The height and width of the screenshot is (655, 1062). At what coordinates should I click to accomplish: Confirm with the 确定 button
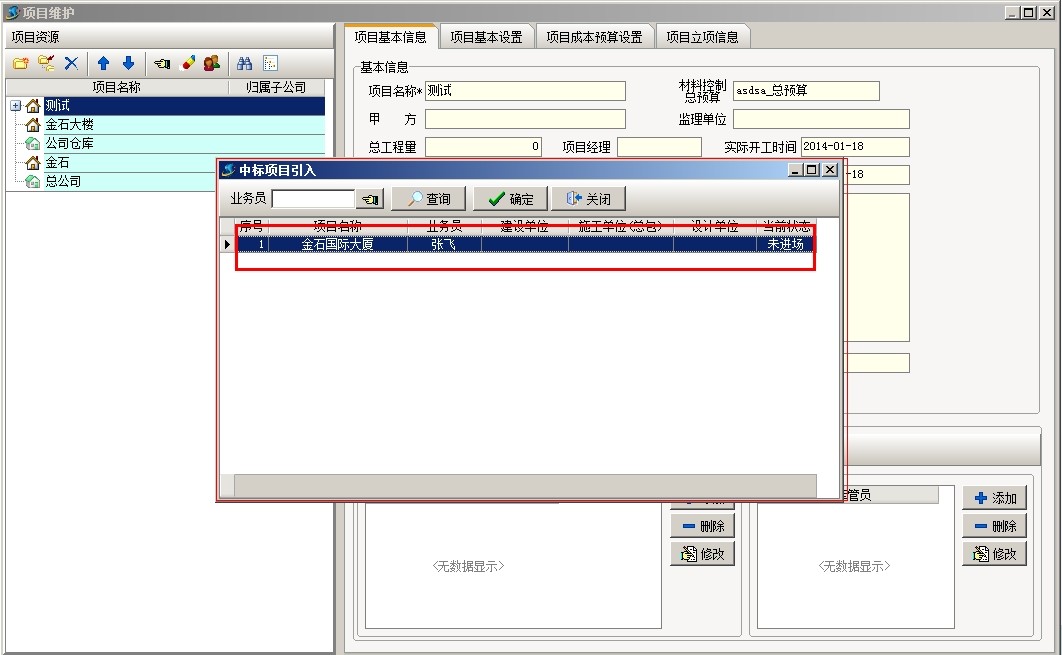(x=510, y=199)
